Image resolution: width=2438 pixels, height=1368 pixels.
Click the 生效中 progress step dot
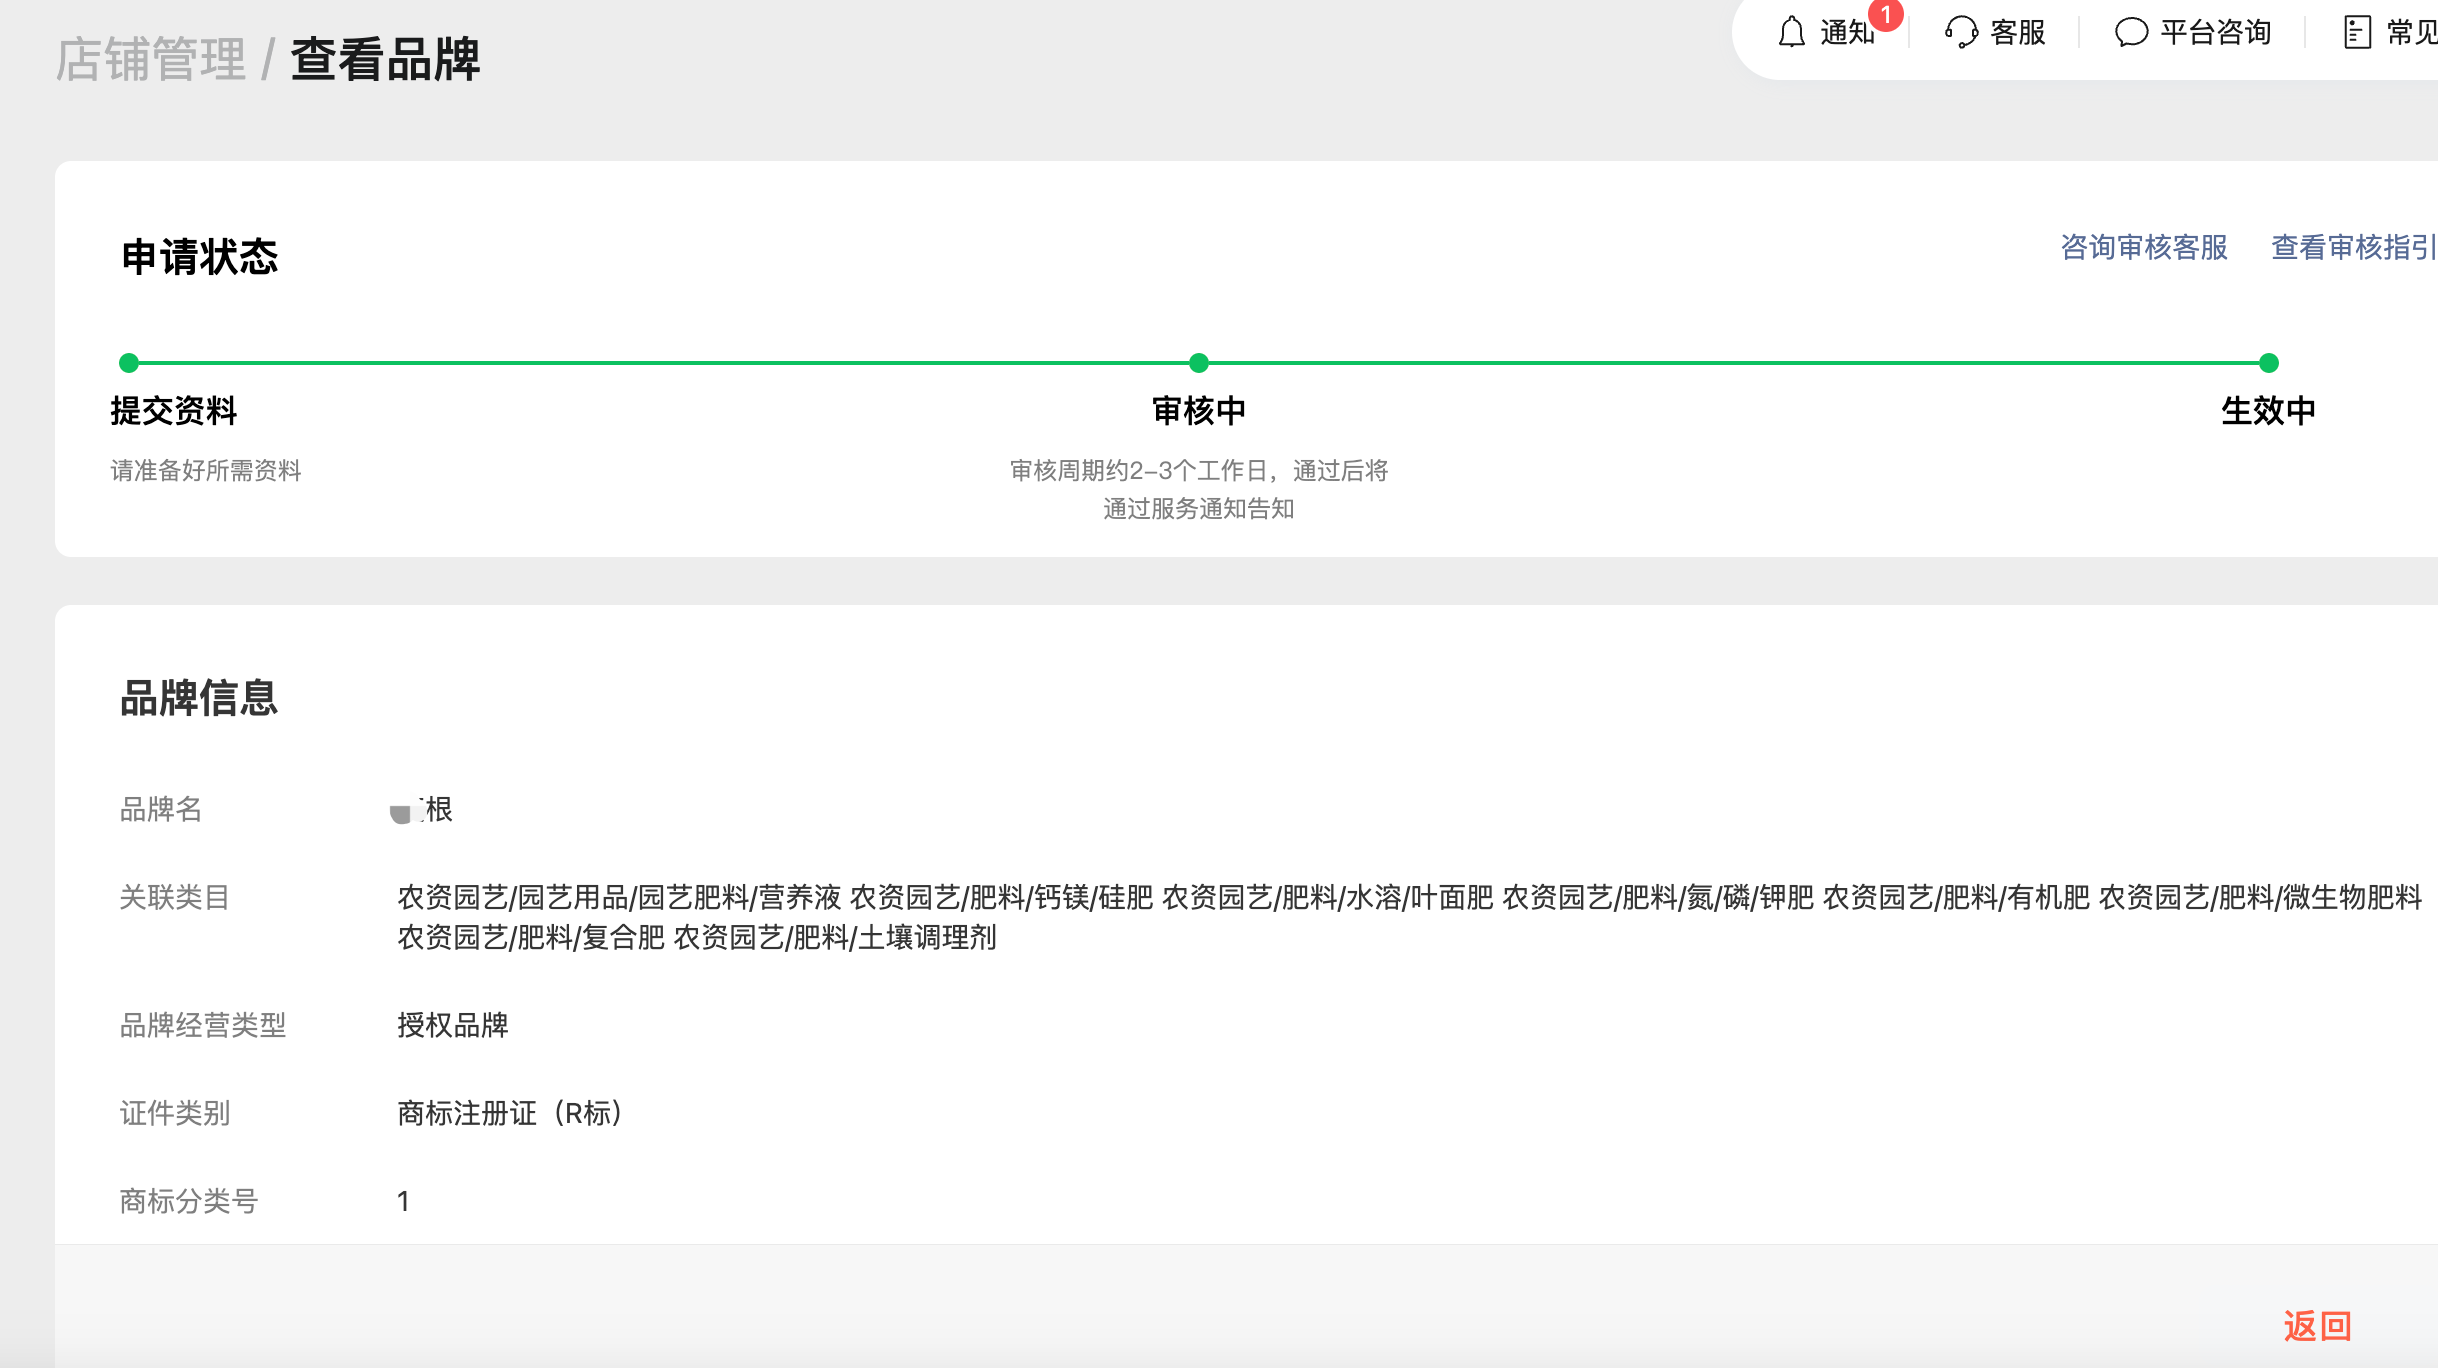point(2269,363)
